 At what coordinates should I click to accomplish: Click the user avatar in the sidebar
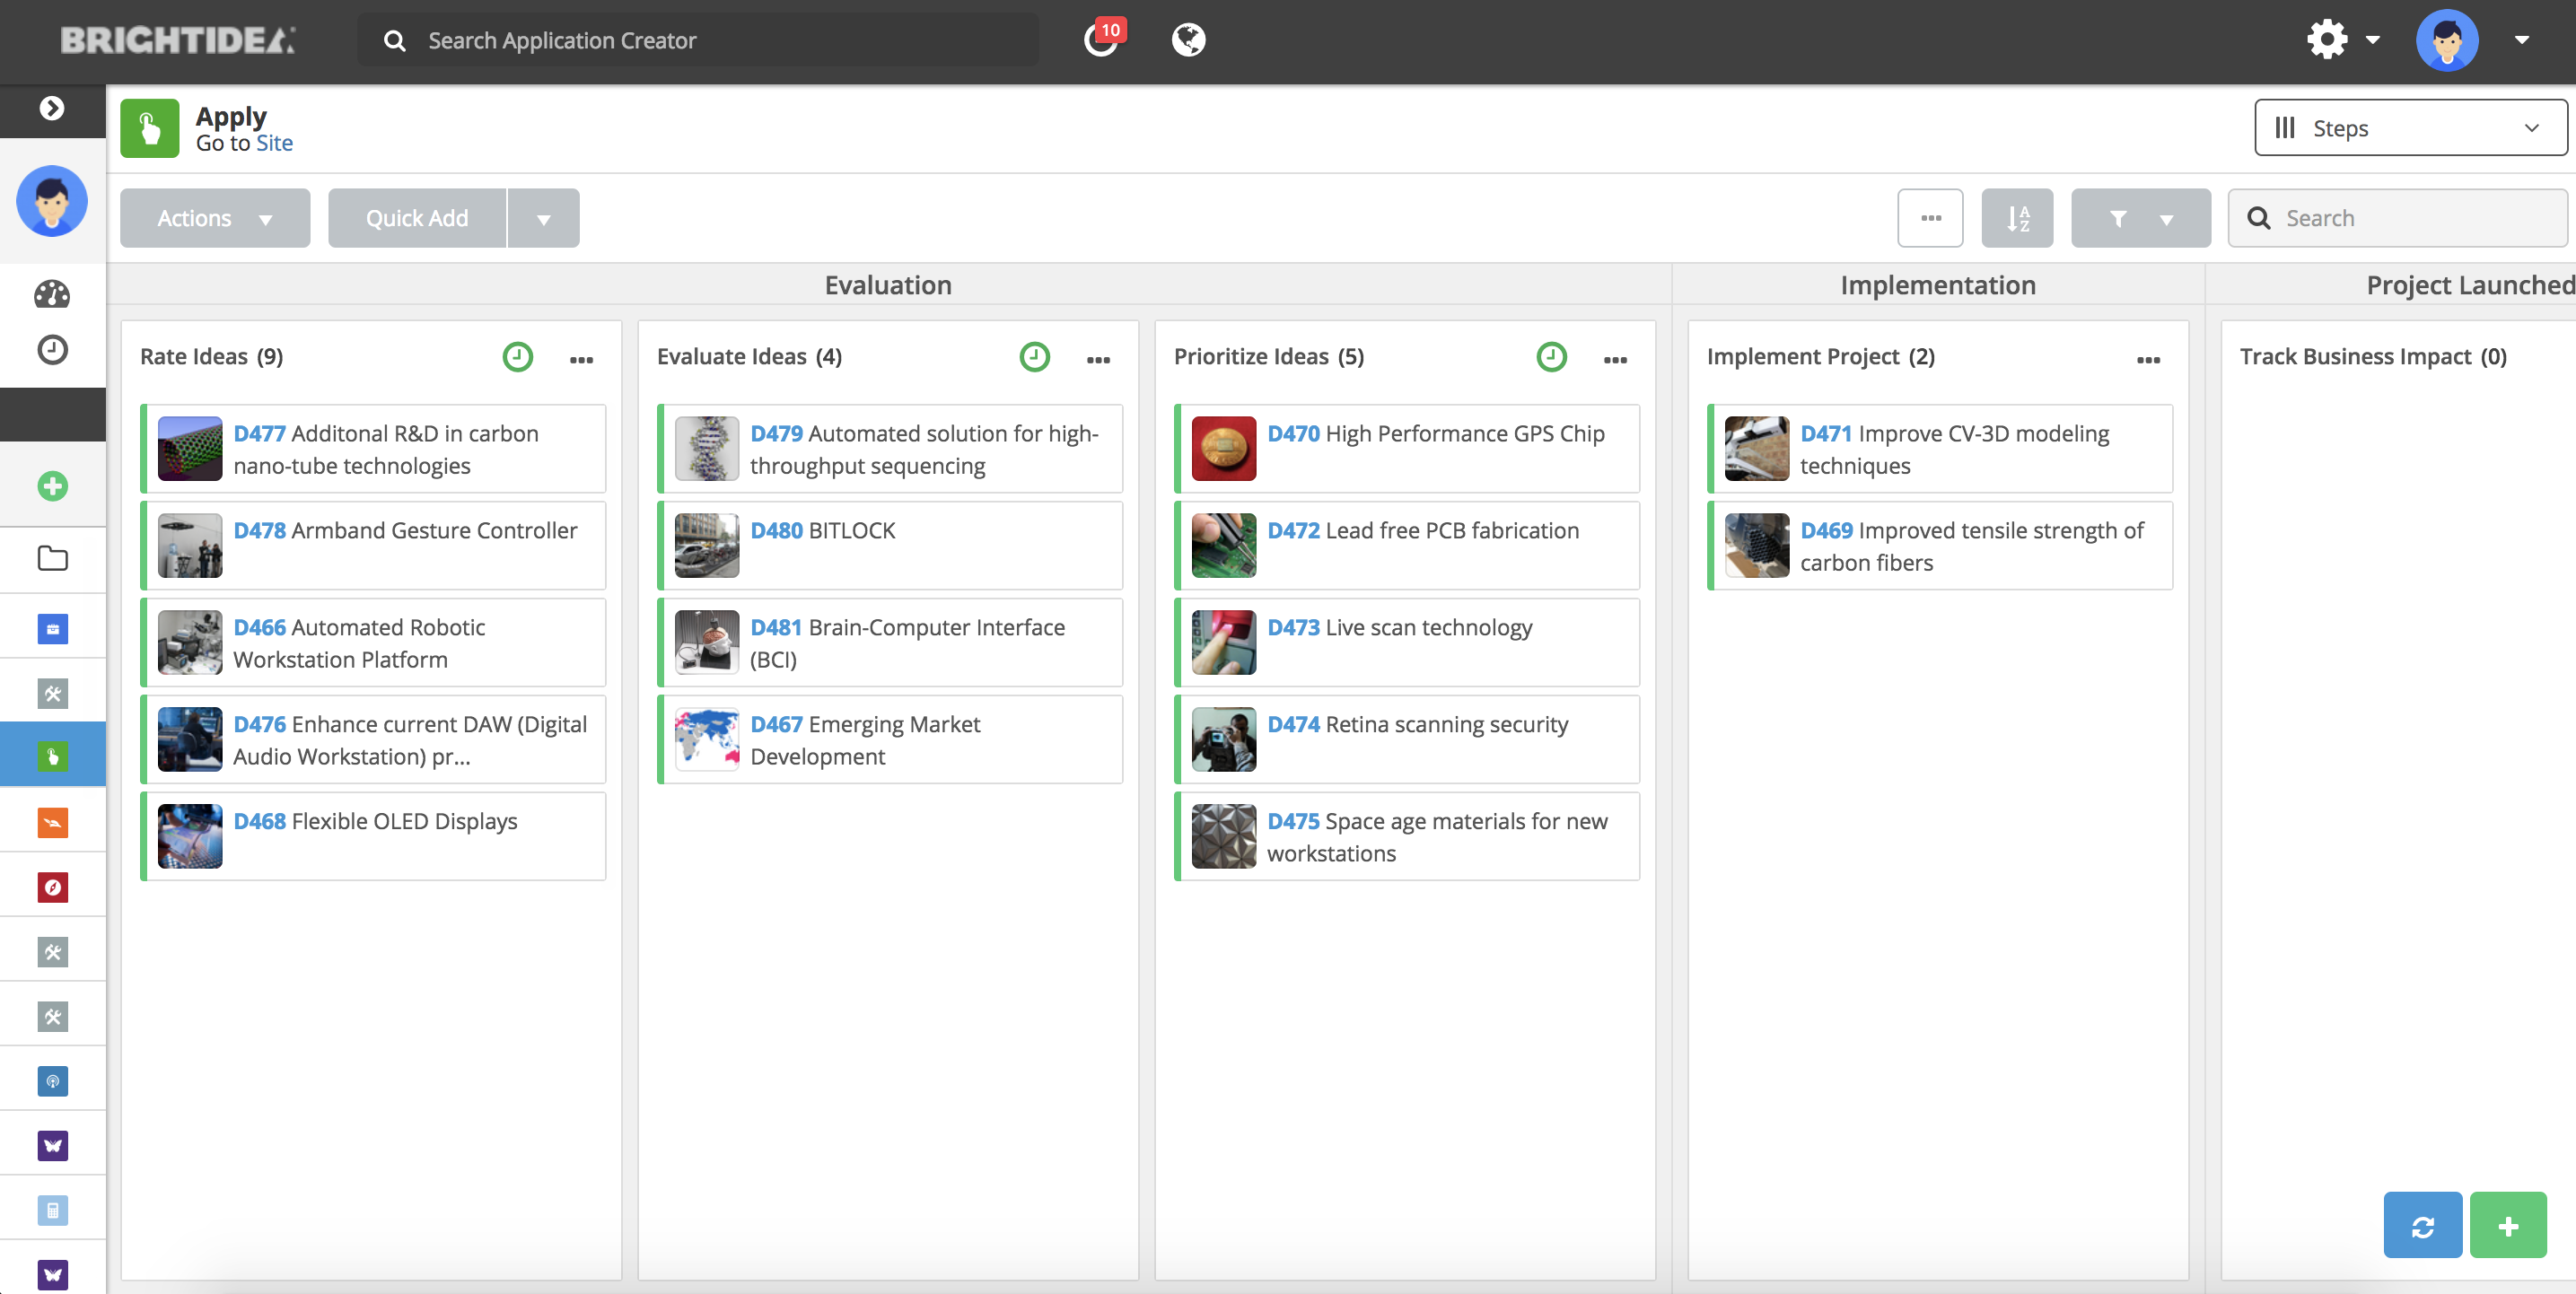[52, 201]
